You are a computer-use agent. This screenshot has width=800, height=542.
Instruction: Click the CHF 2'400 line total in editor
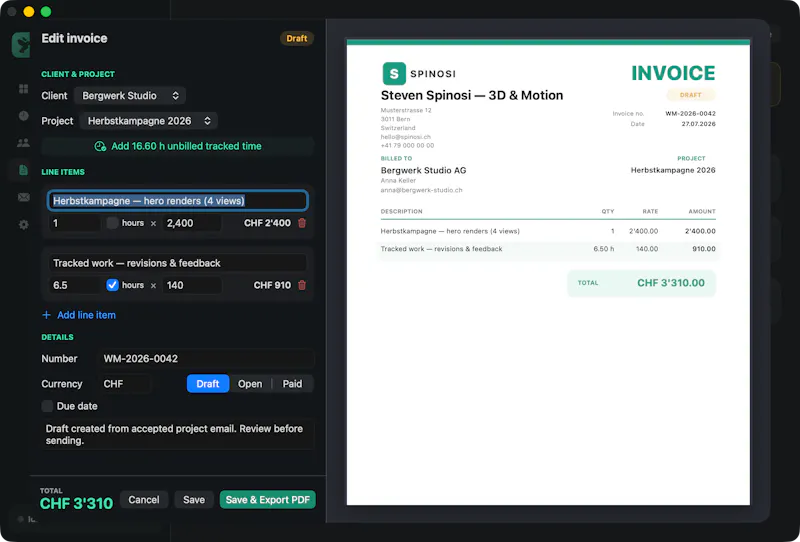coord(267,223)
